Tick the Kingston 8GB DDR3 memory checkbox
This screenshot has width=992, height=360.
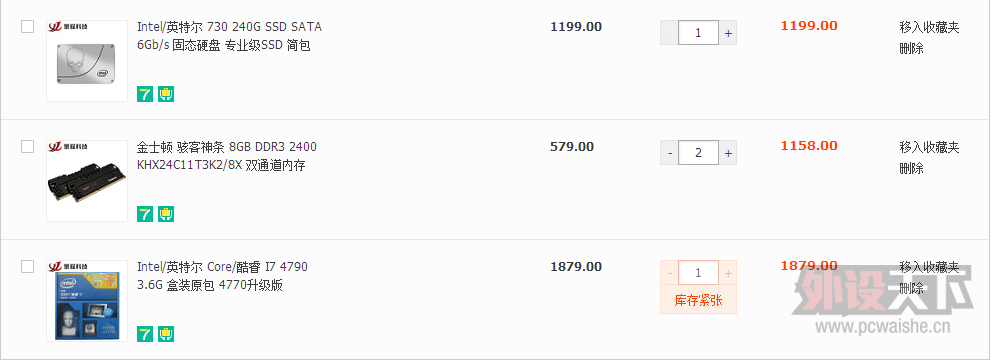pyautogui.click(x=27, y=147)
